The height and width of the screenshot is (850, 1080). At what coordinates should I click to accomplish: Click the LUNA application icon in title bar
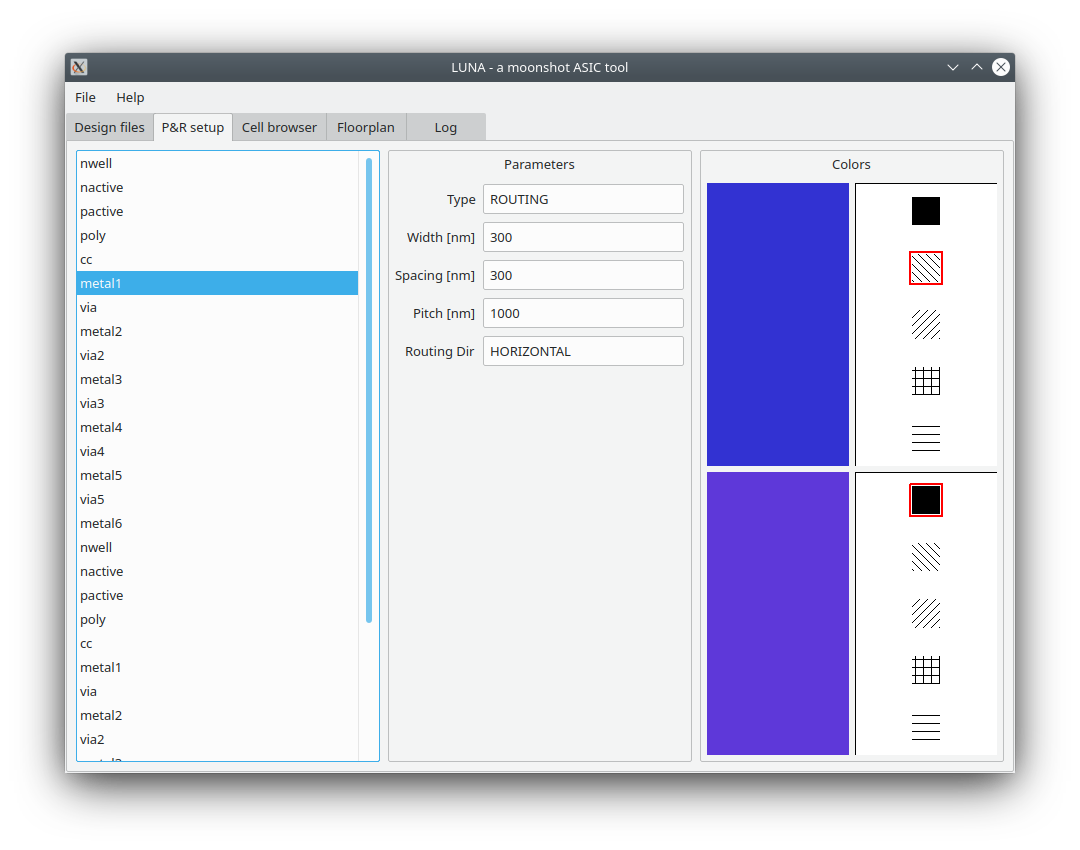pos(79,67)
